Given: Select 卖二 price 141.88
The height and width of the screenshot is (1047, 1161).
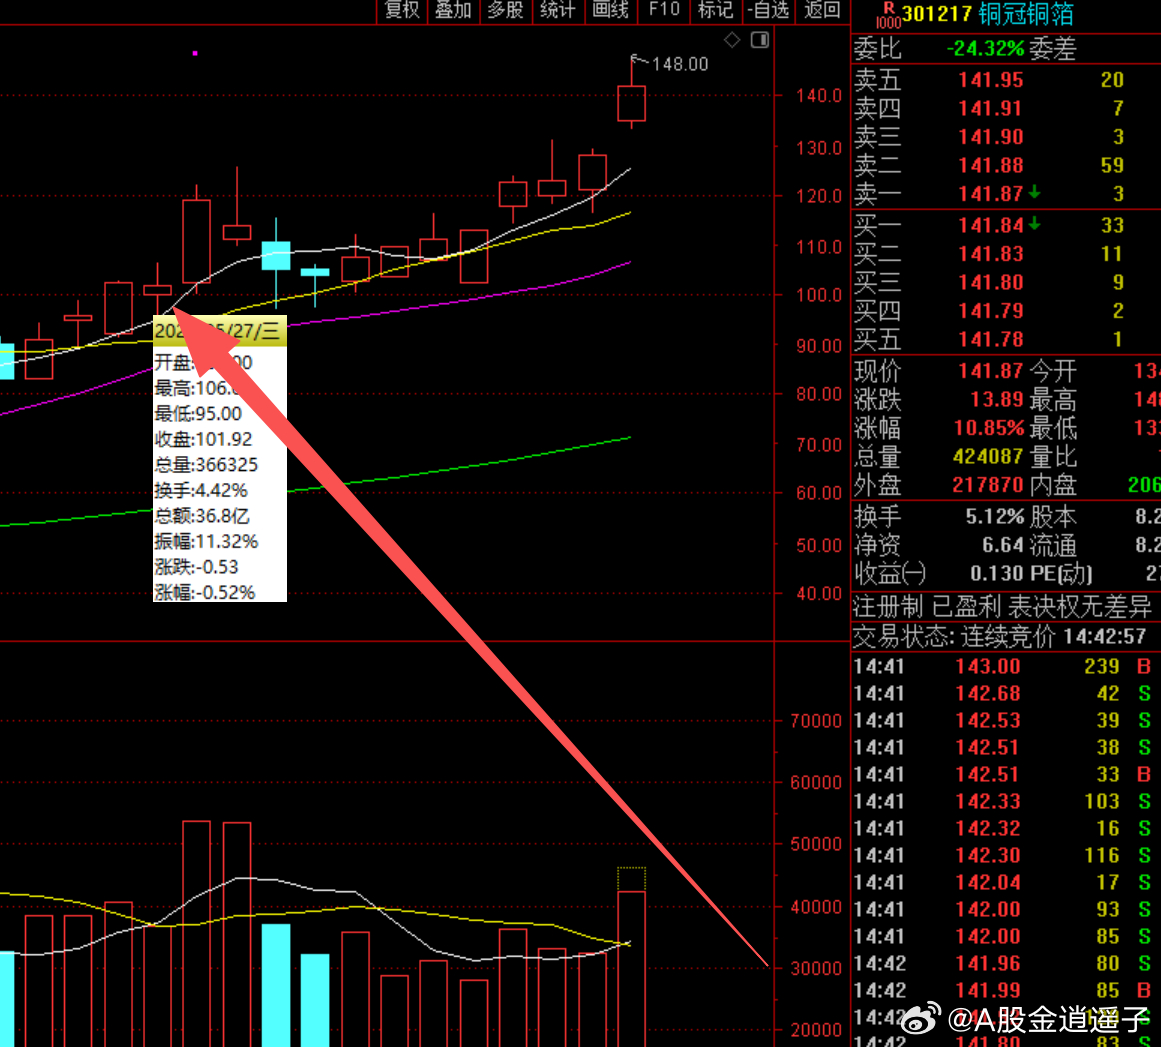Looking at the screenshot, I should pos(991,166).
